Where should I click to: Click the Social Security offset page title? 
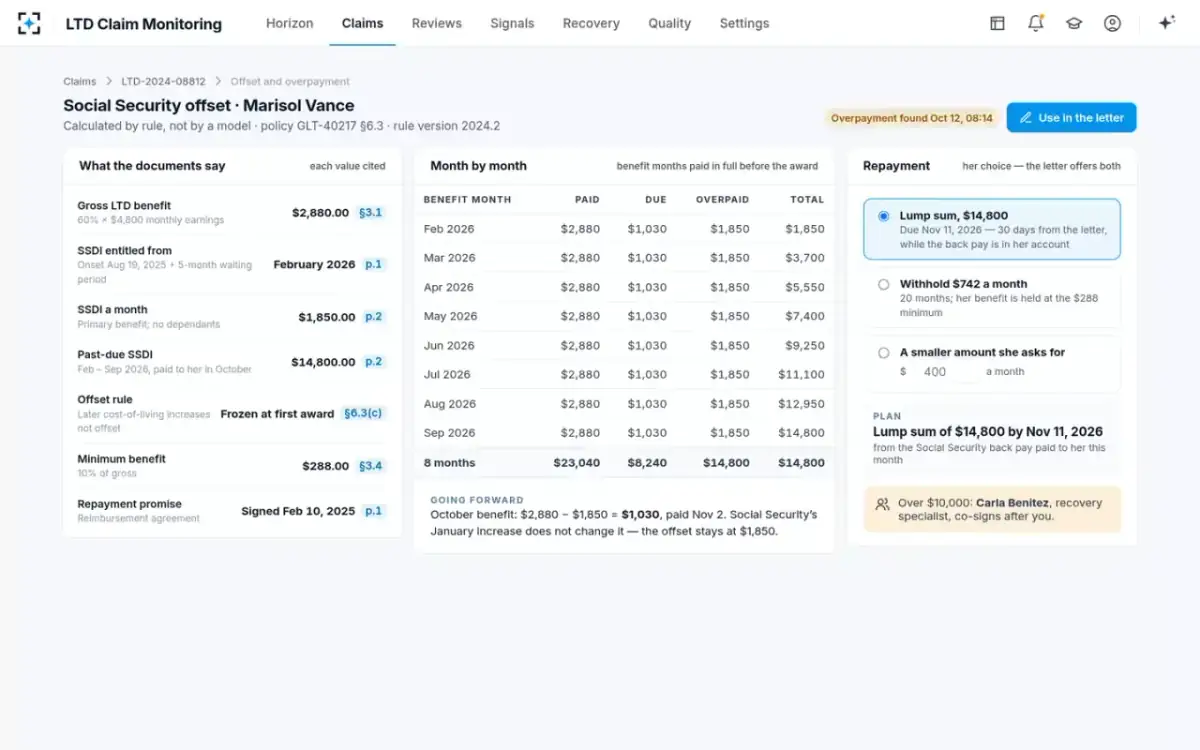[209, 105]
